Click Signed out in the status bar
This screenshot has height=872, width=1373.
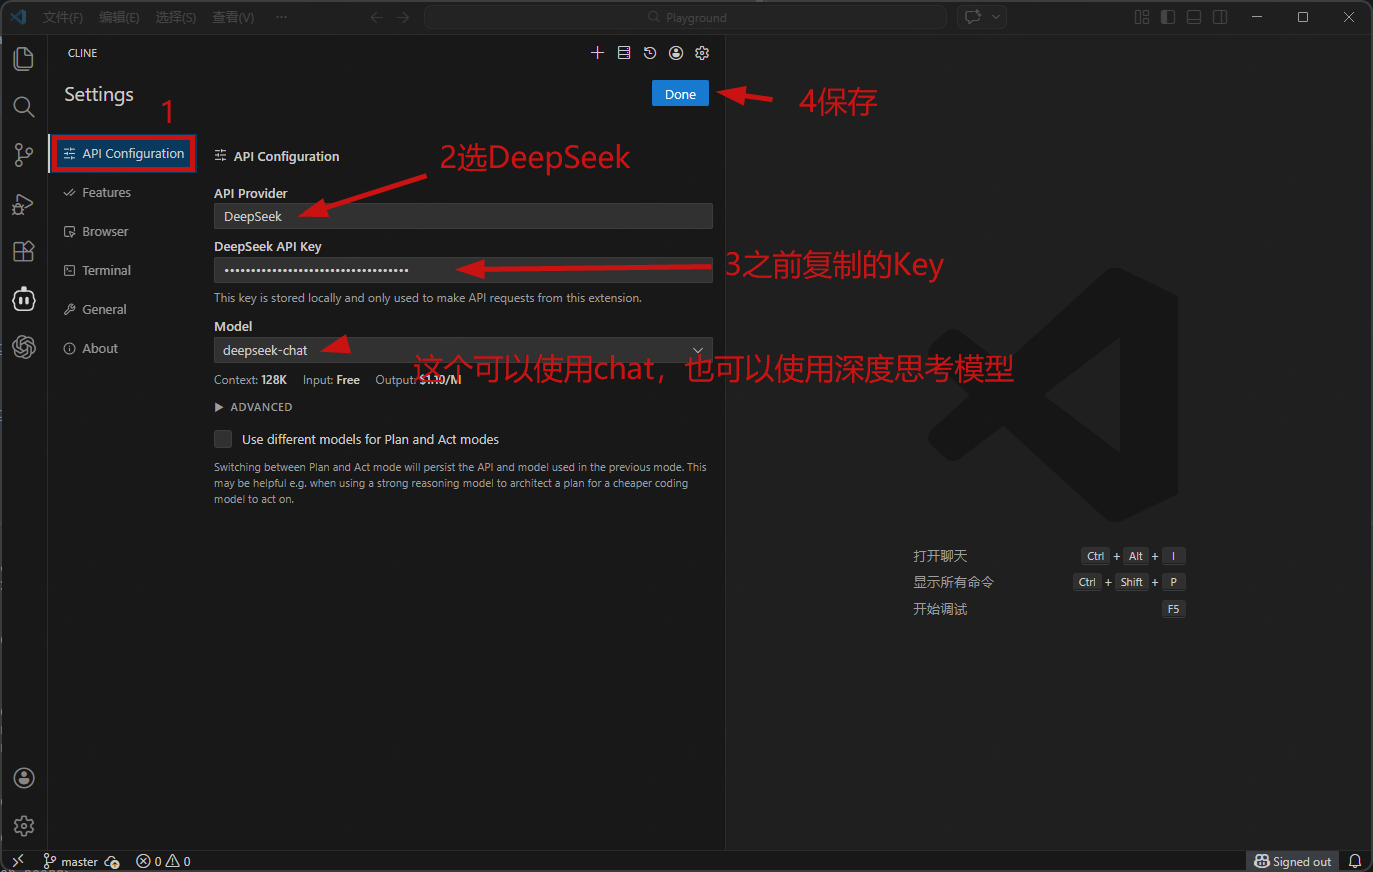pos(1293,862)
